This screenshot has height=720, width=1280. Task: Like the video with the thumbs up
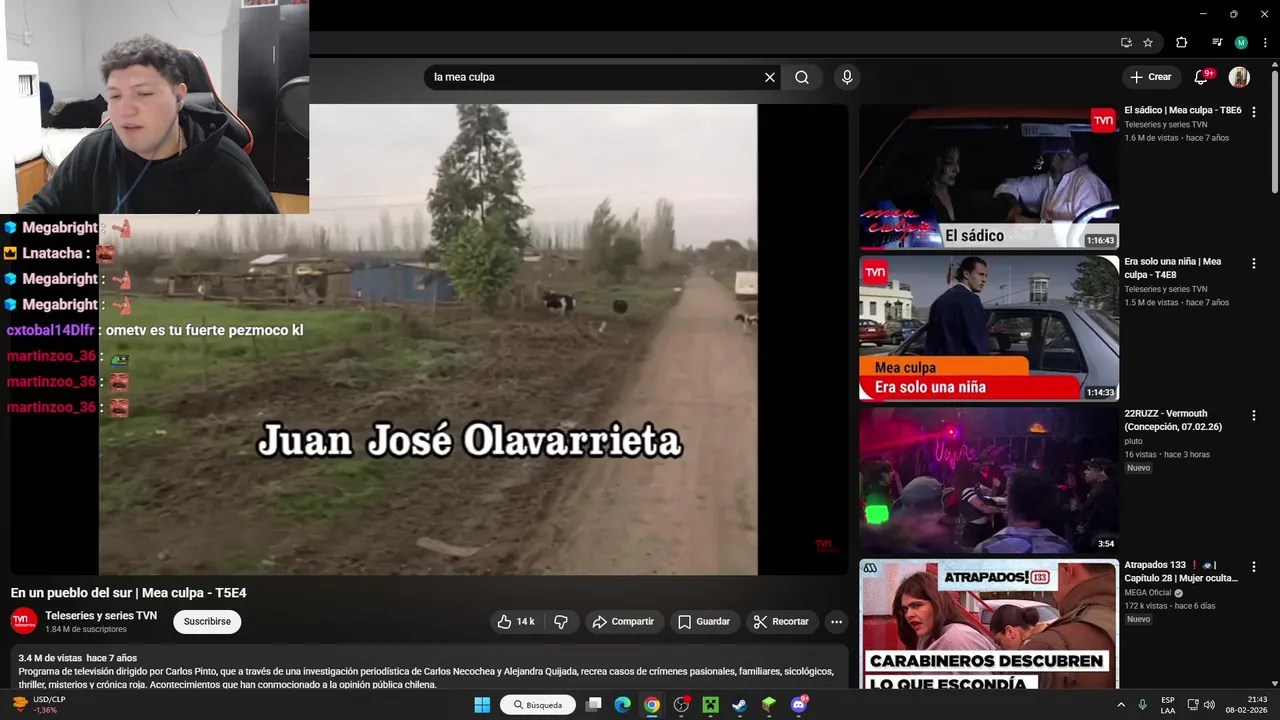pos(515,622)
